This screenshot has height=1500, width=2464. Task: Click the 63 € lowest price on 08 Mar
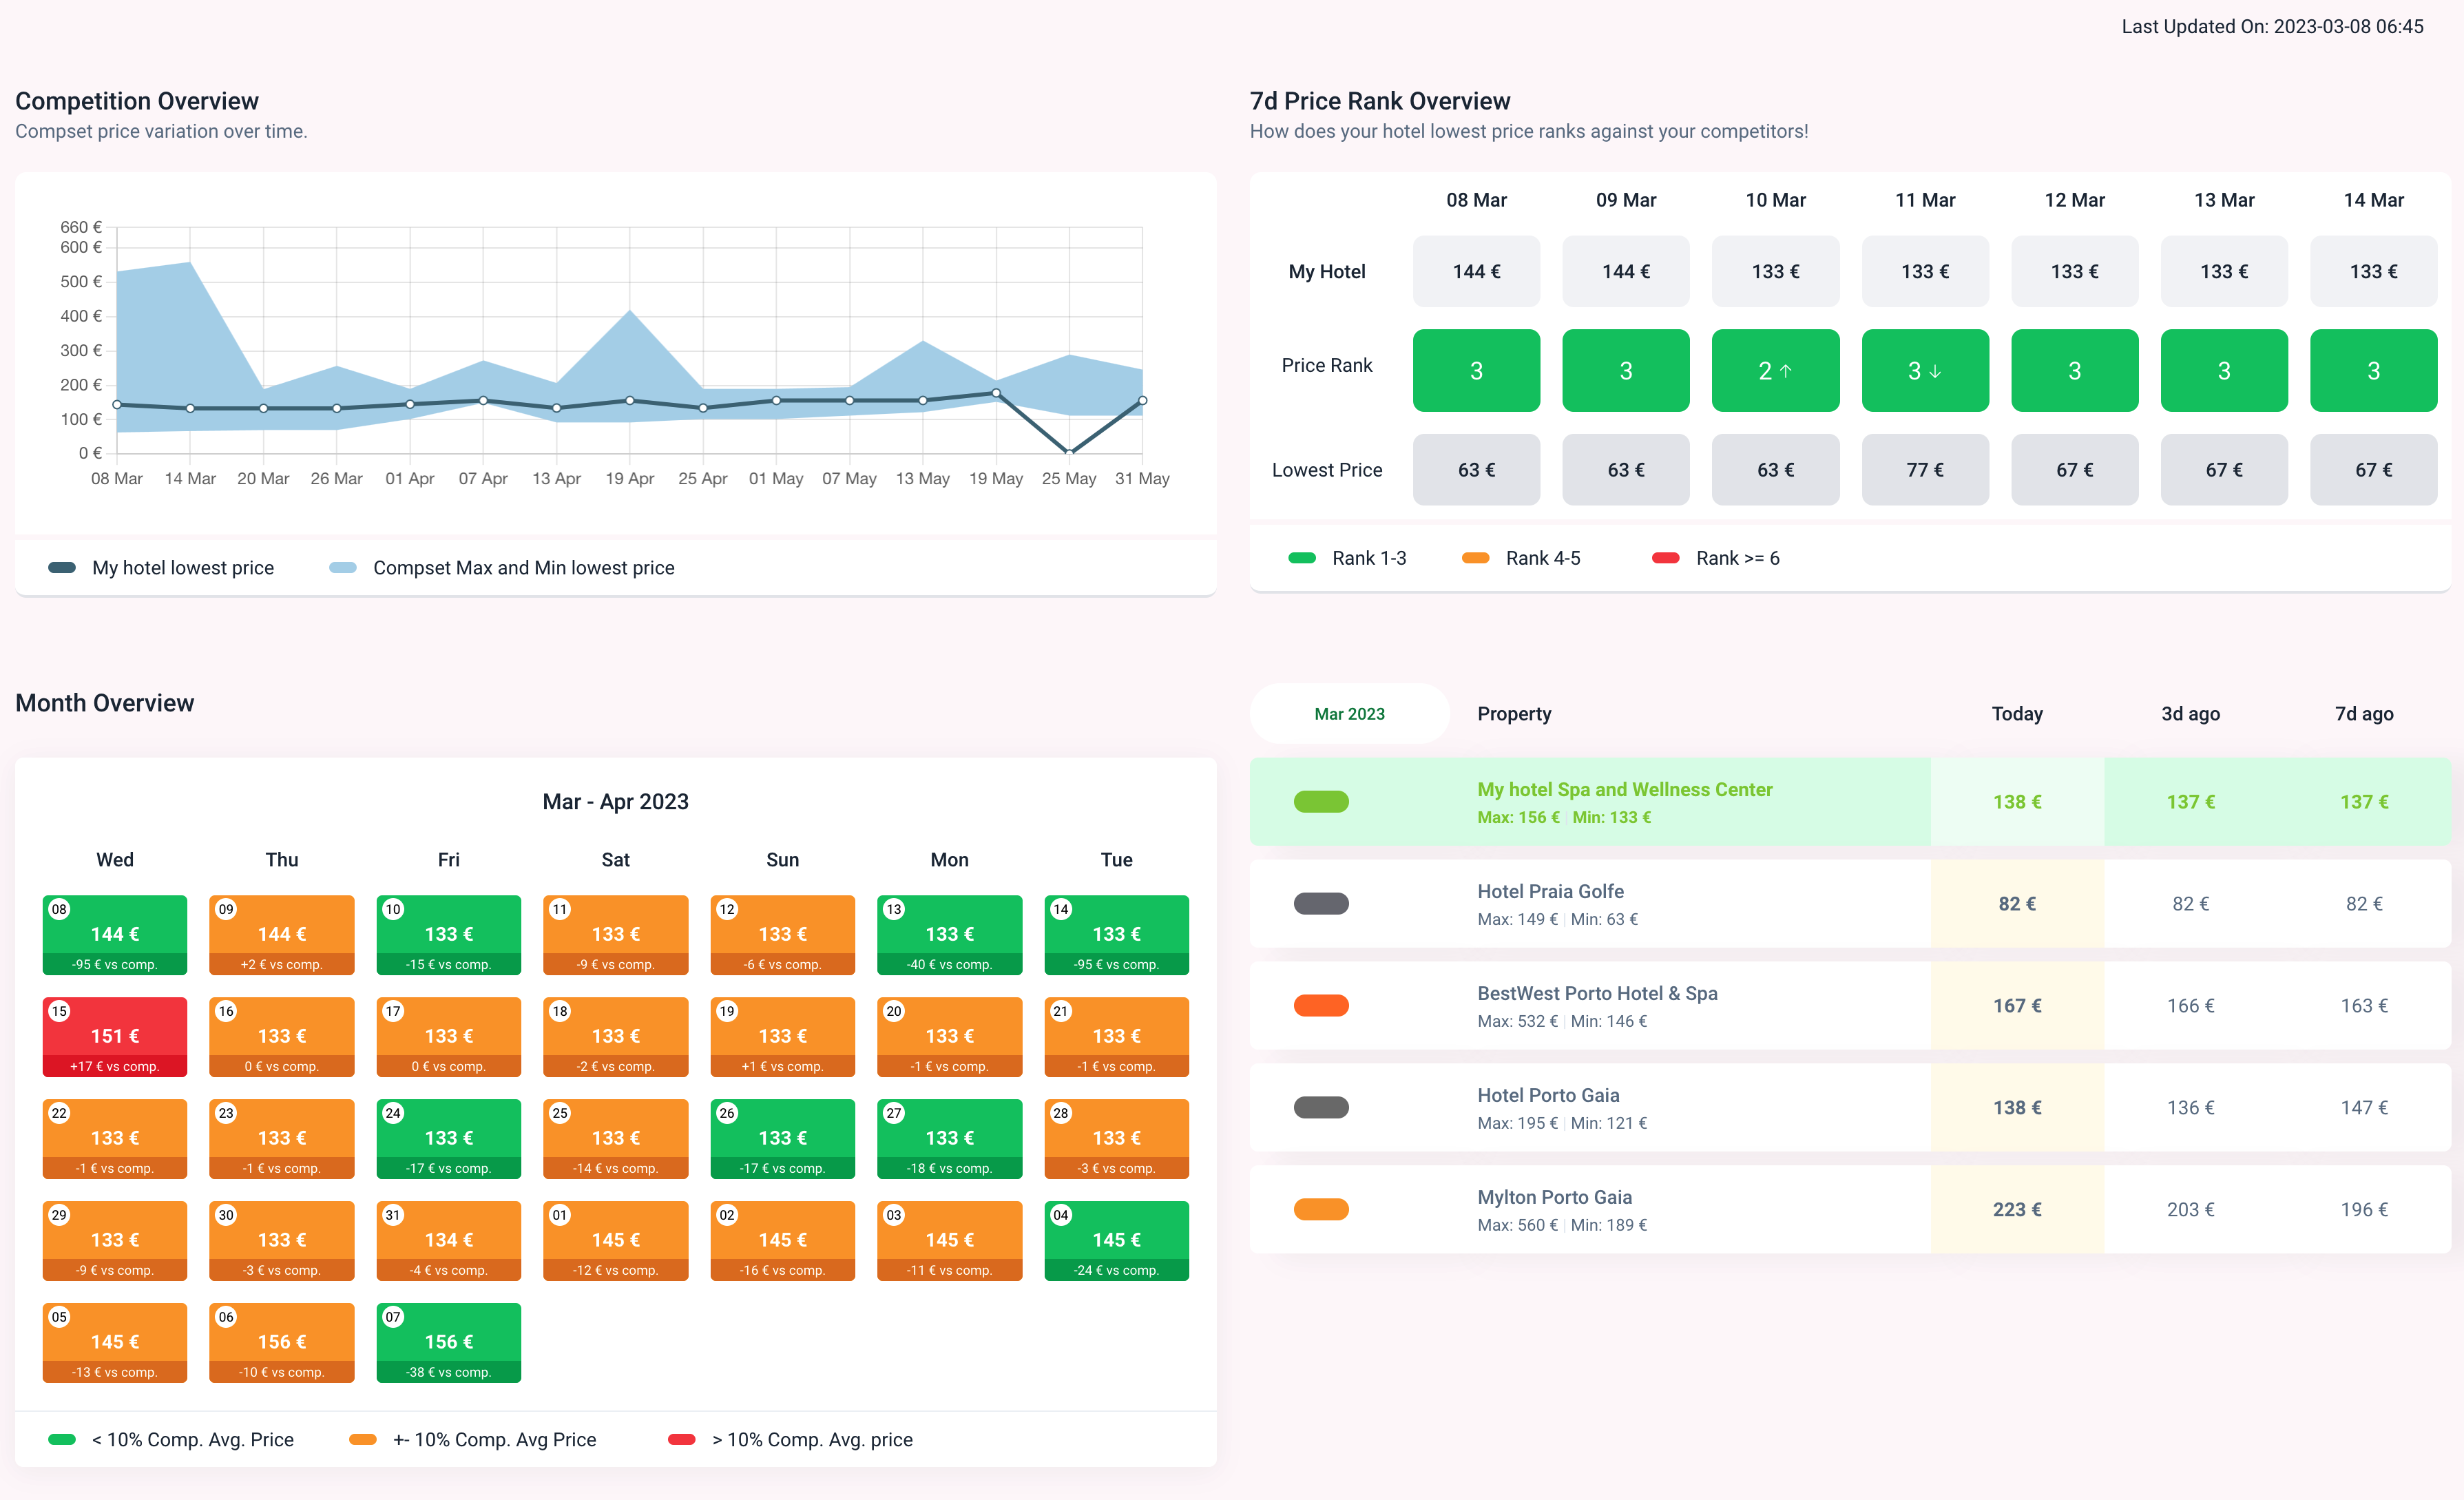pos(1476,470)
